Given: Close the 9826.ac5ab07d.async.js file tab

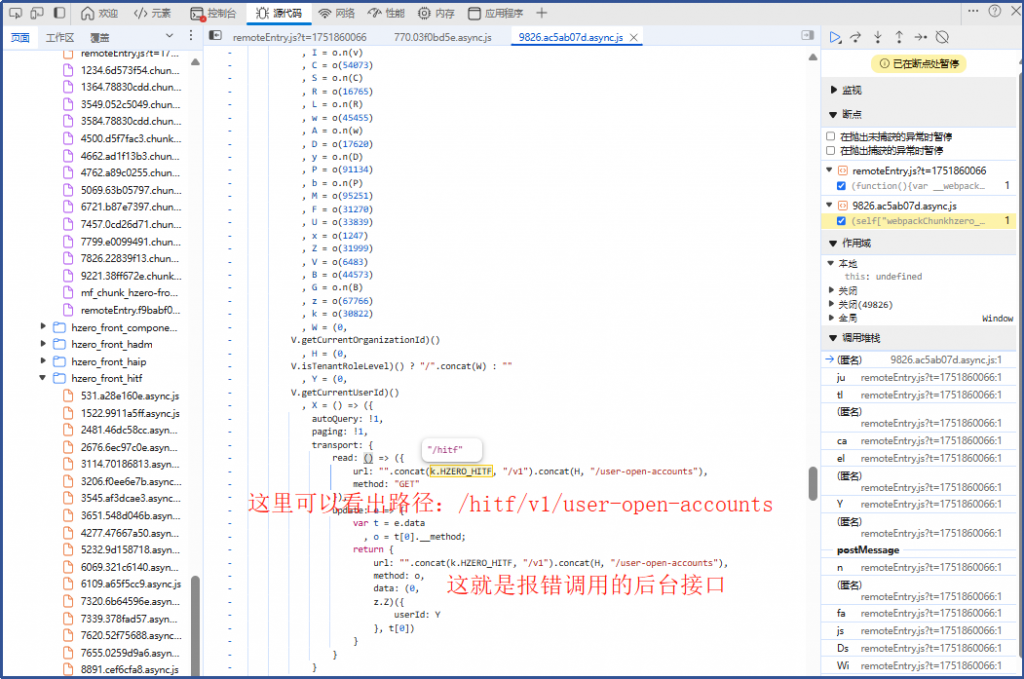Looking at the screenshot, I should [632, 37].
